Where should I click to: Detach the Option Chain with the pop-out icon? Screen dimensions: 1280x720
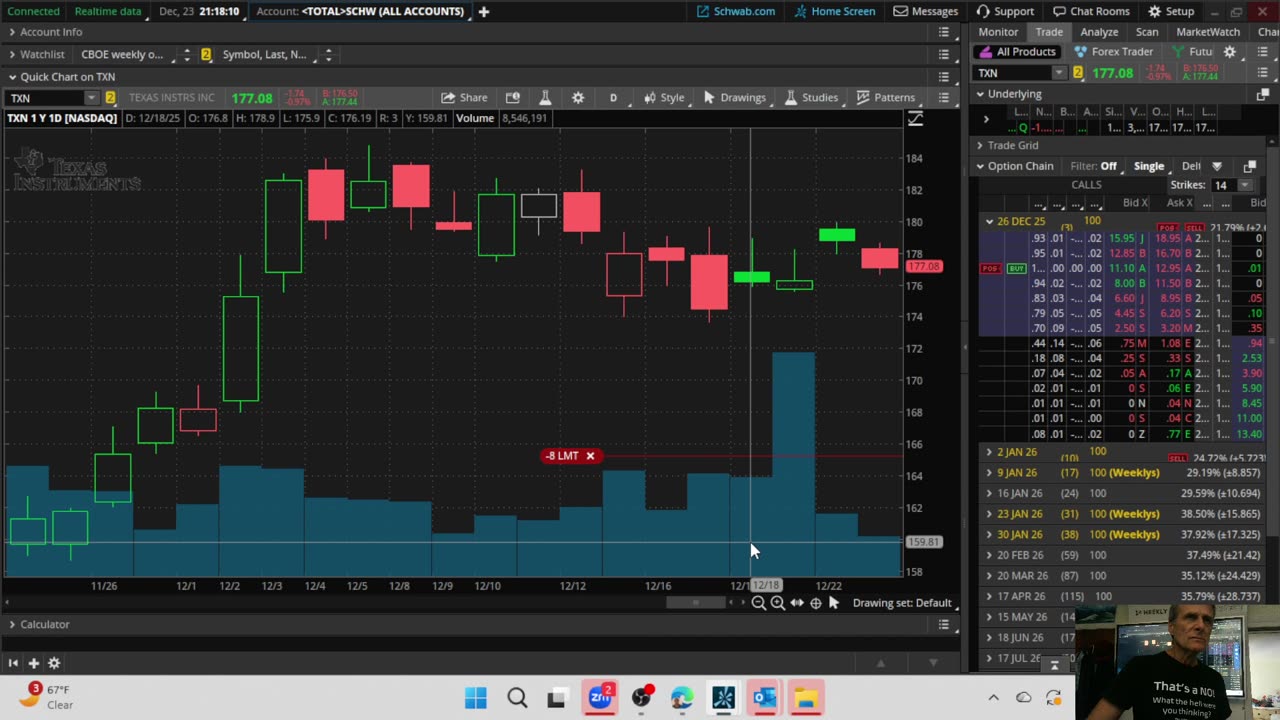pyautogui.click(x=1249, y=166)
